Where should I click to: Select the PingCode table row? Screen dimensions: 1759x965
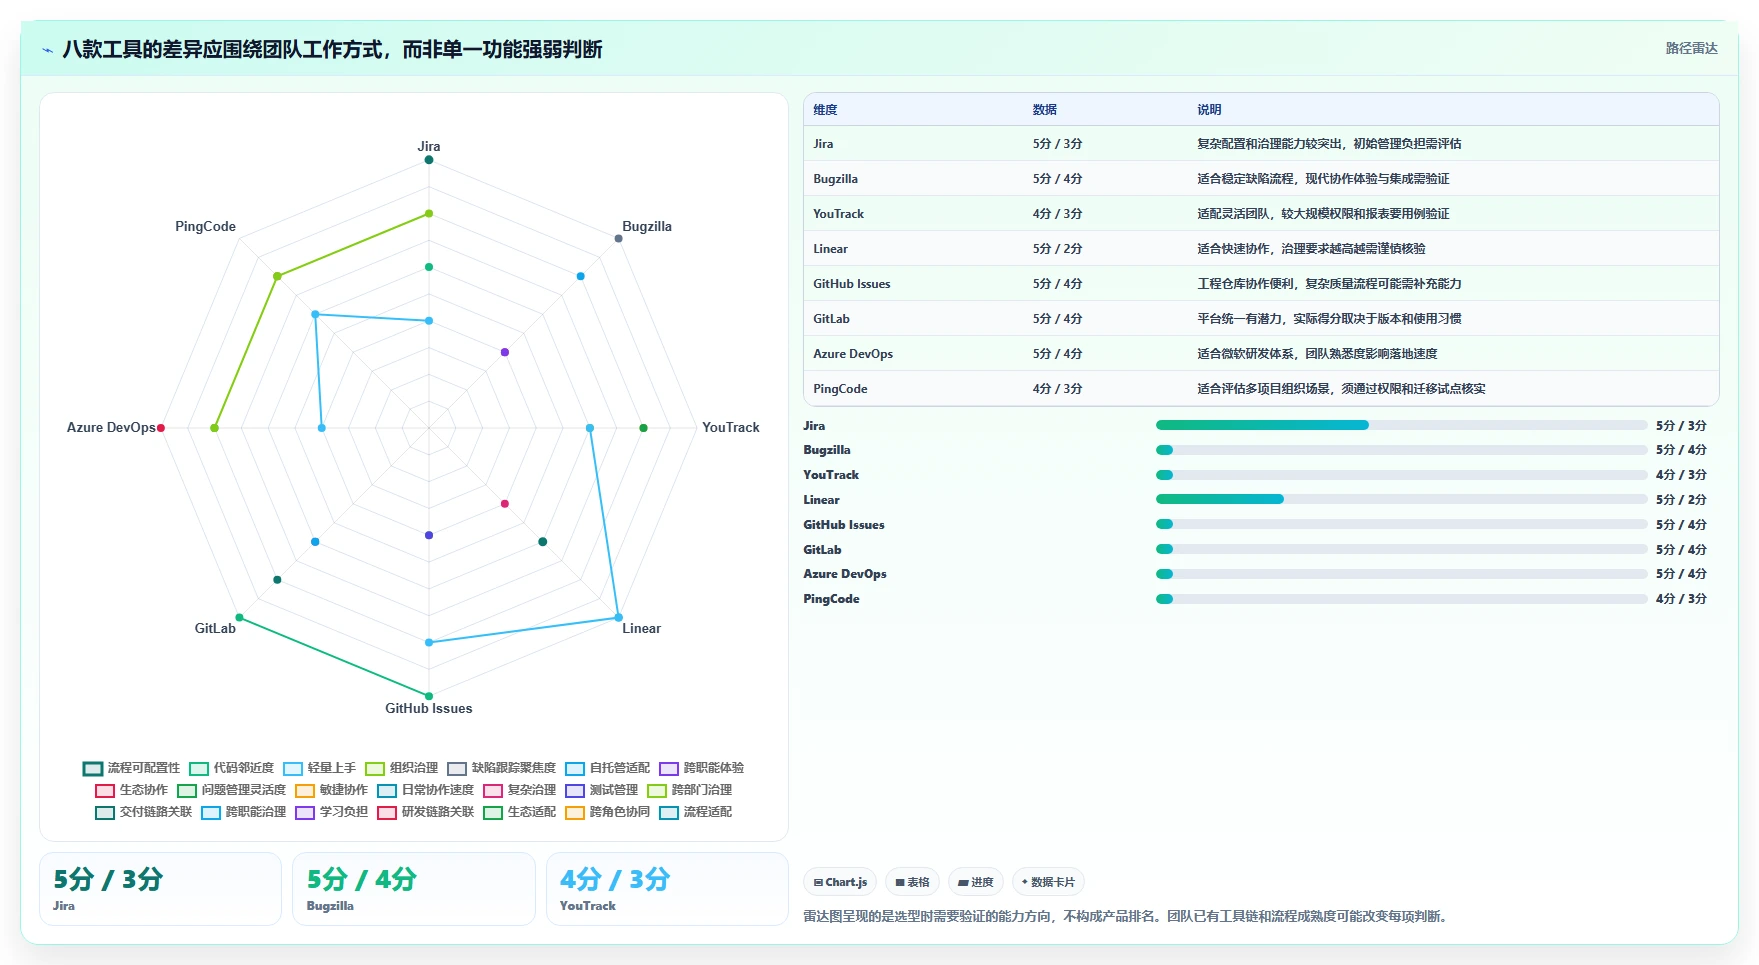1261,388
